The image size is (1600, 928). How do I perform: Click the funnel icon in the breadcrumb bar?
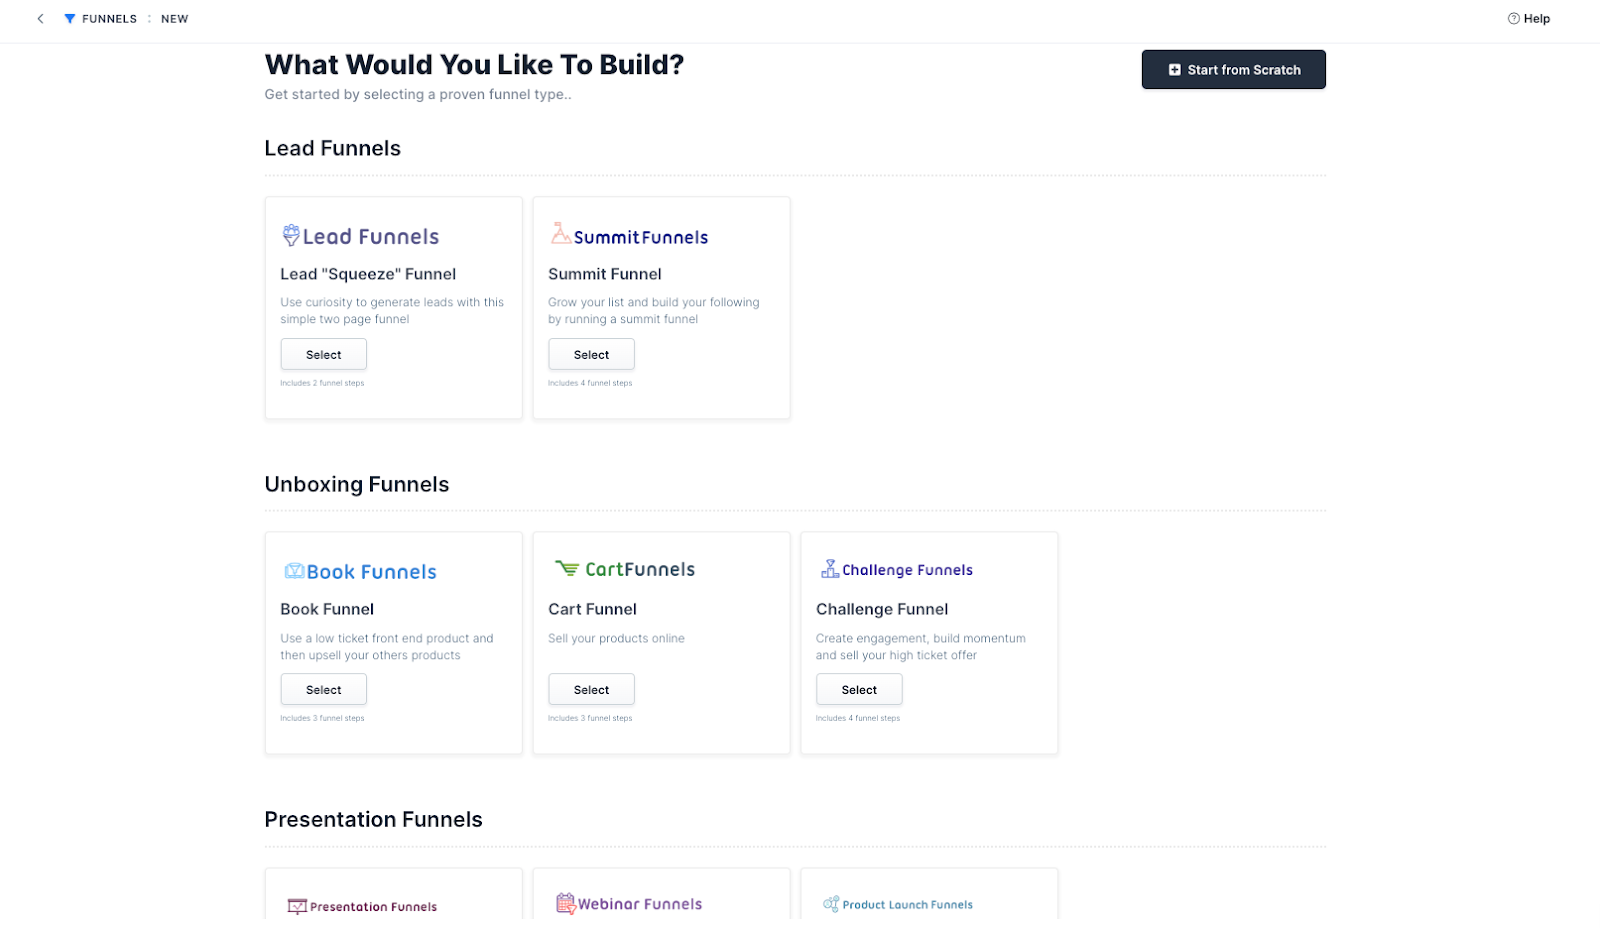pyautogui.click(x=69, y=18)
